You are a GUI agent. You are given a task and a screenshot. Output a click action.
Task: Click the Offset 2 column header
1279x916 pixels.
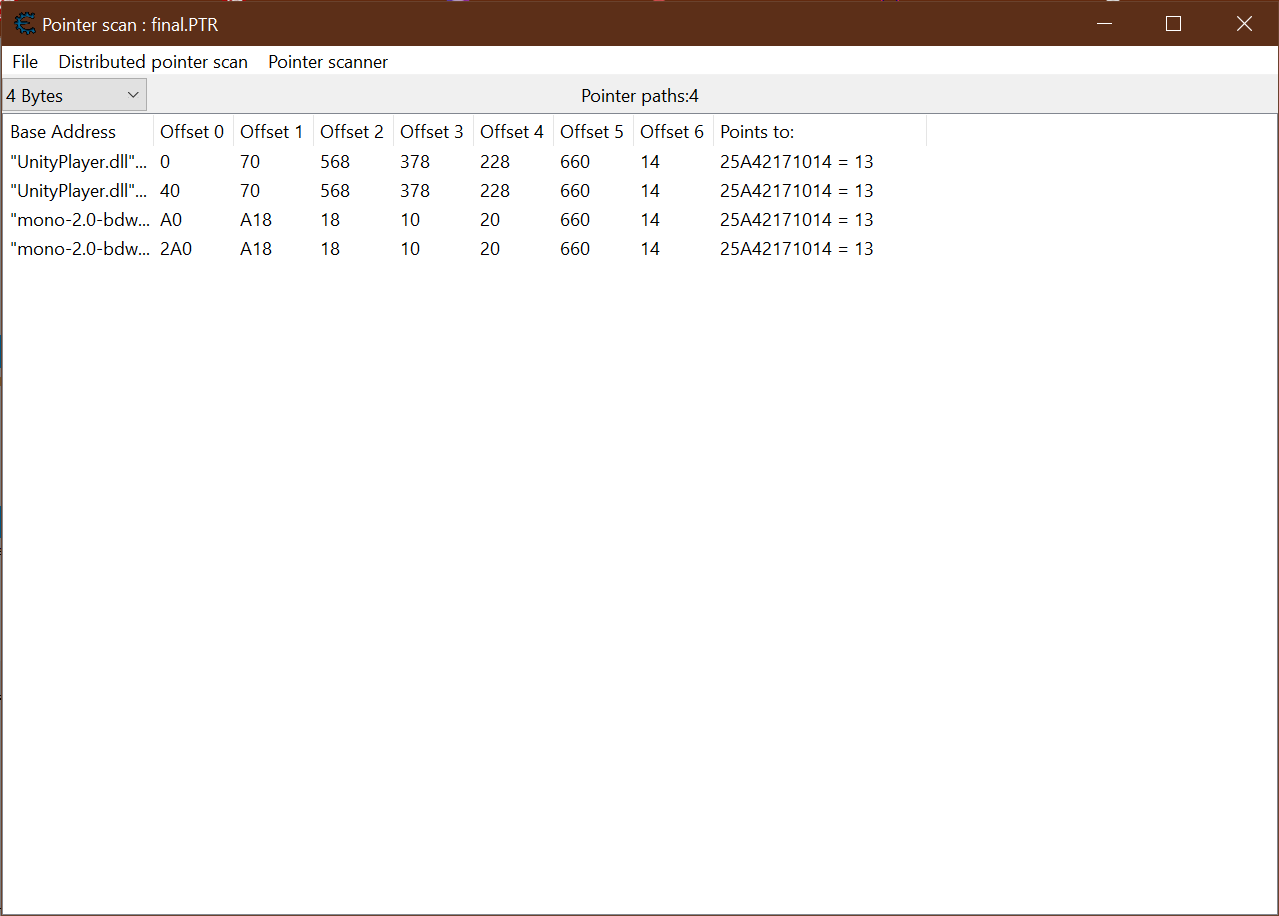pos(351,131)
